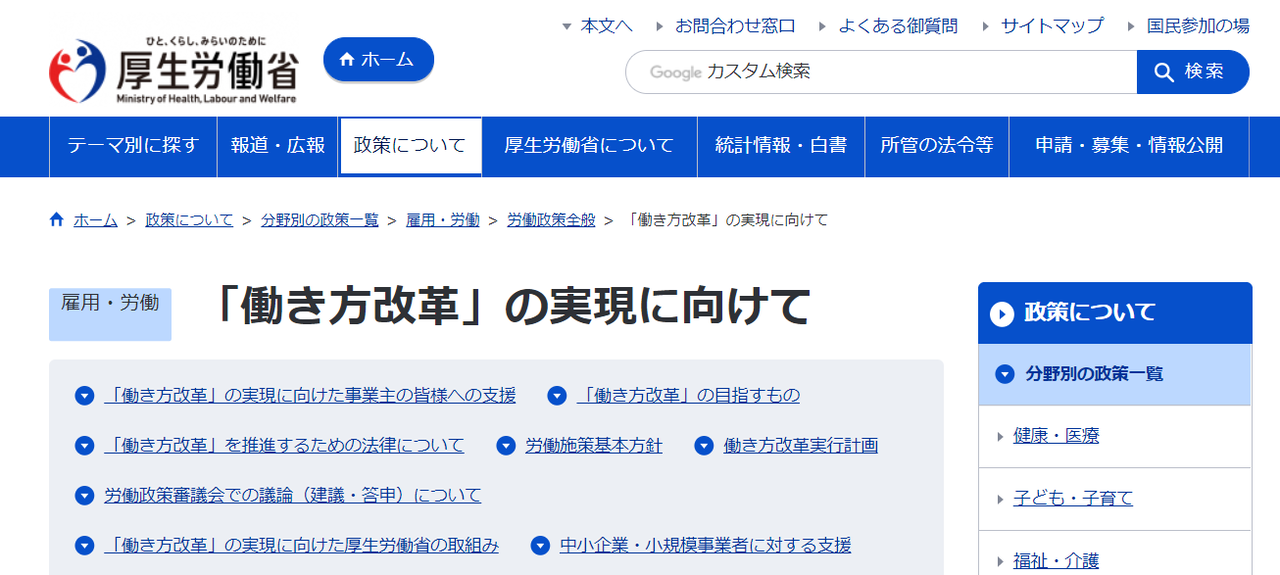The height and width of the screenshot is (575, 1280).
Task: Open the よくある御質問 link
Action: point(898,26)
